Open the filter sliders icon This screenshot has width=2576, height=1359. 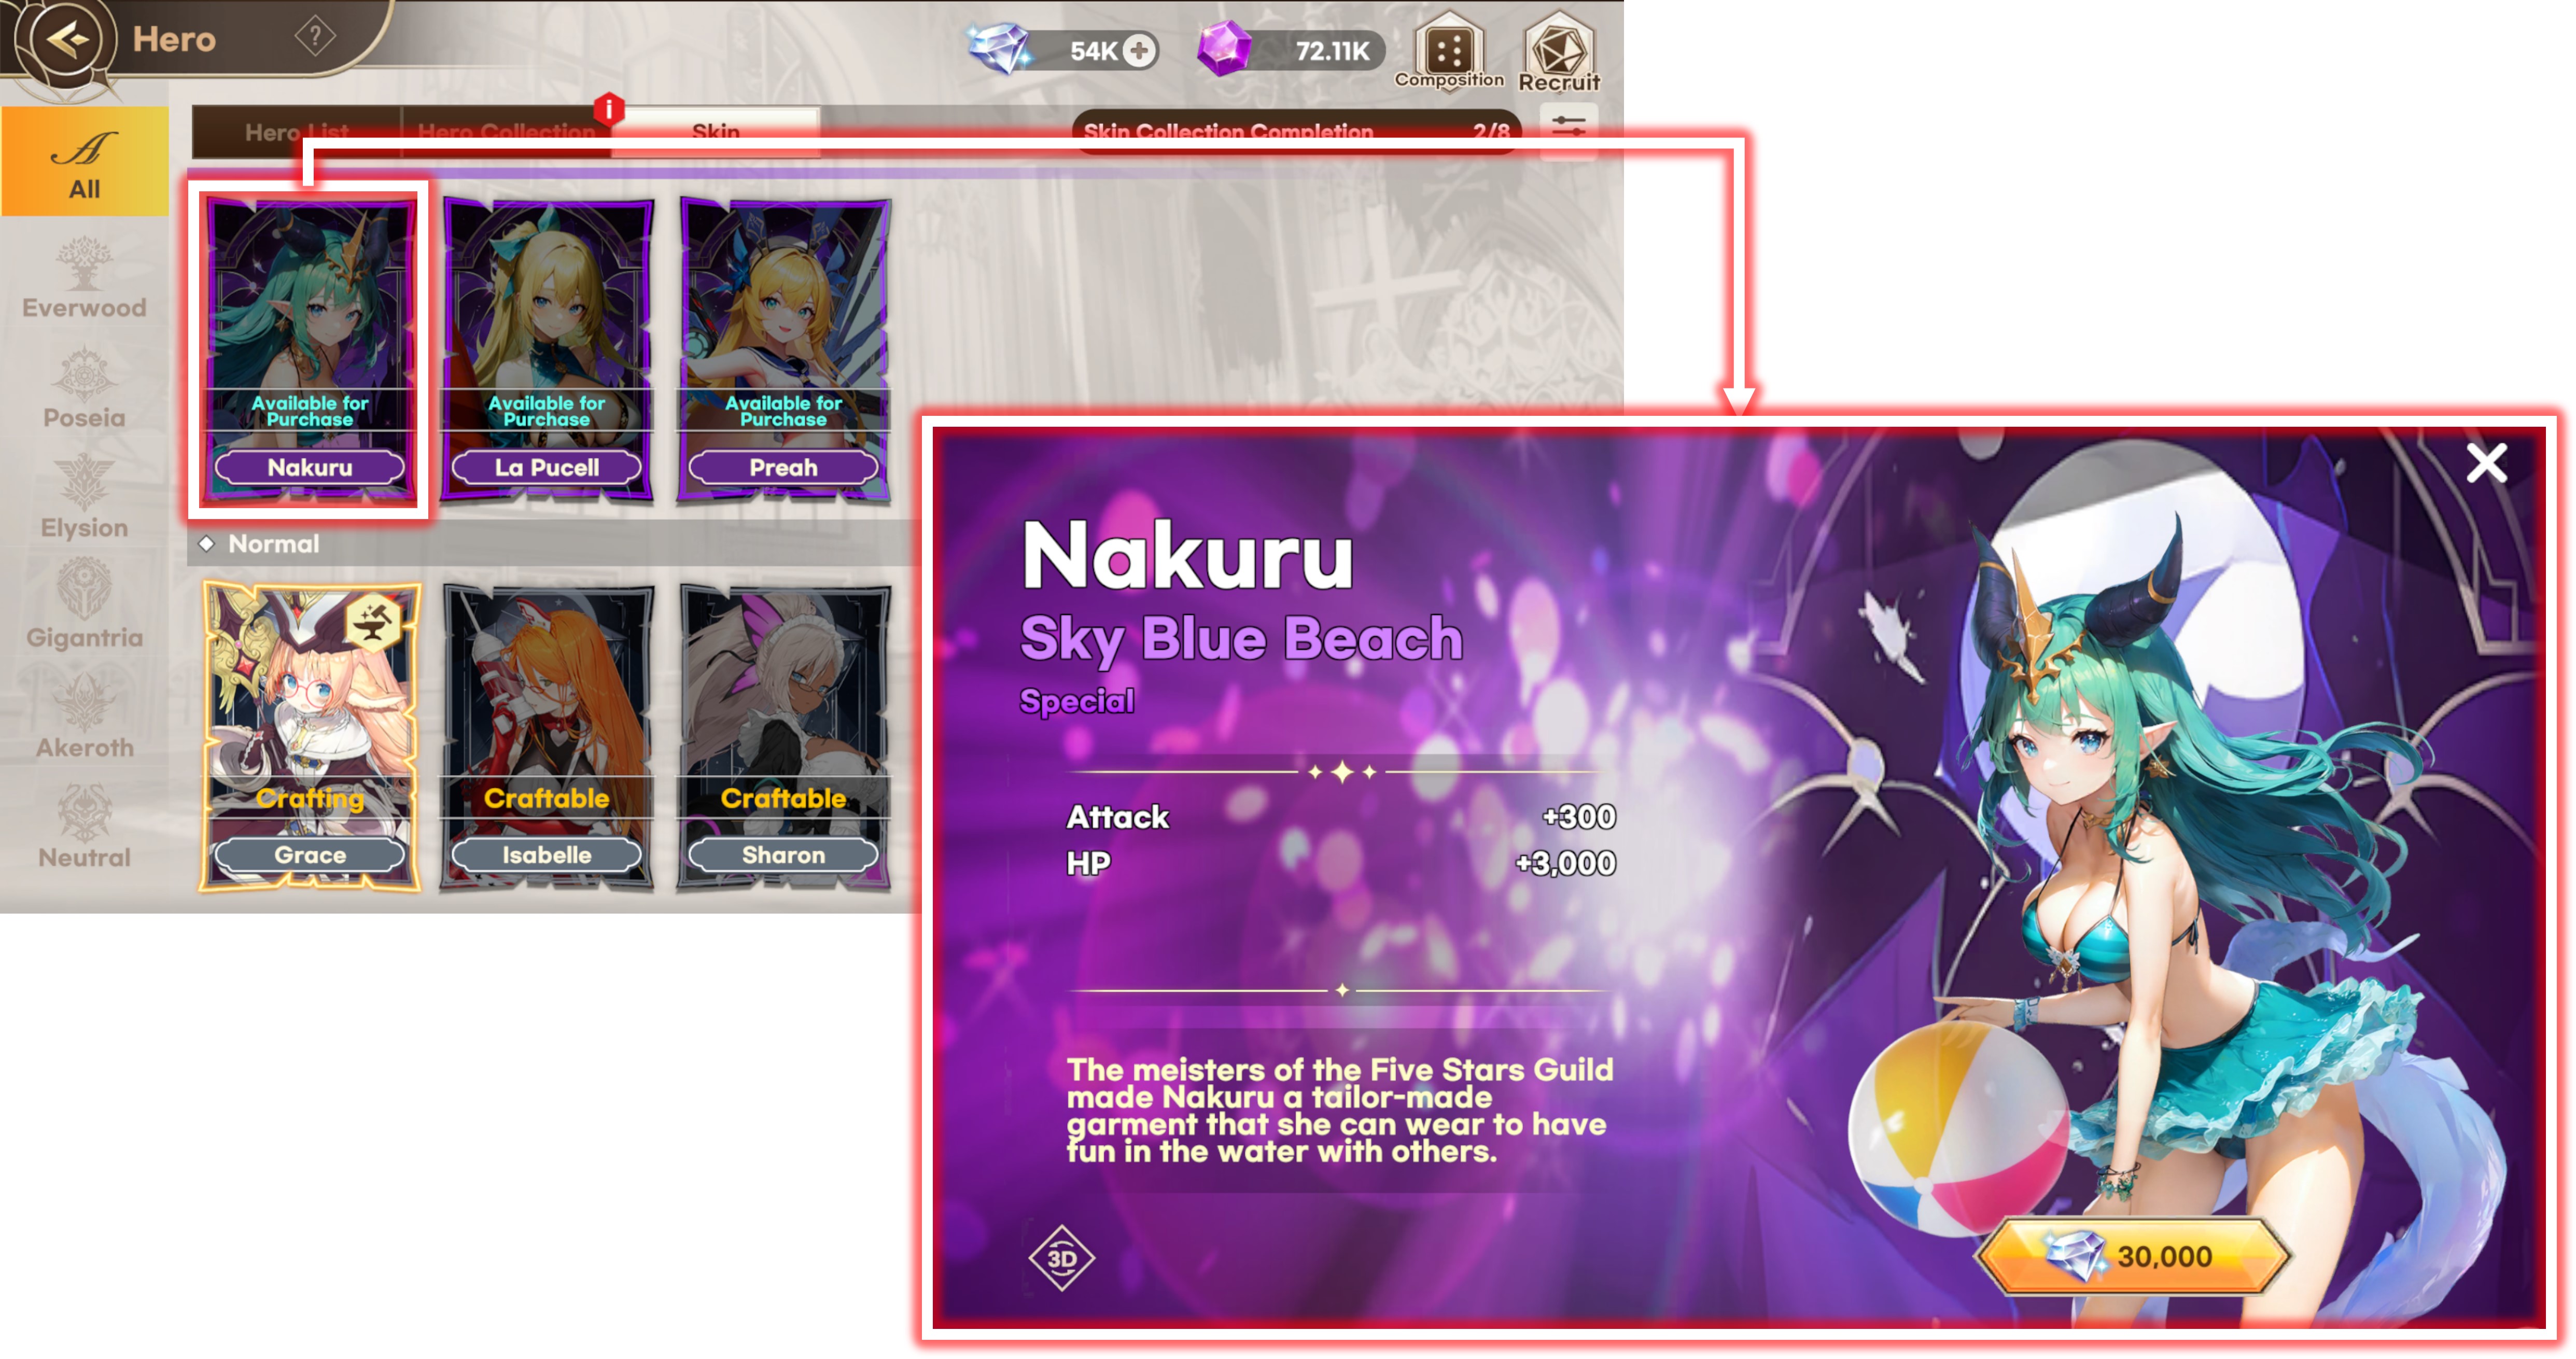point(1568,127)
